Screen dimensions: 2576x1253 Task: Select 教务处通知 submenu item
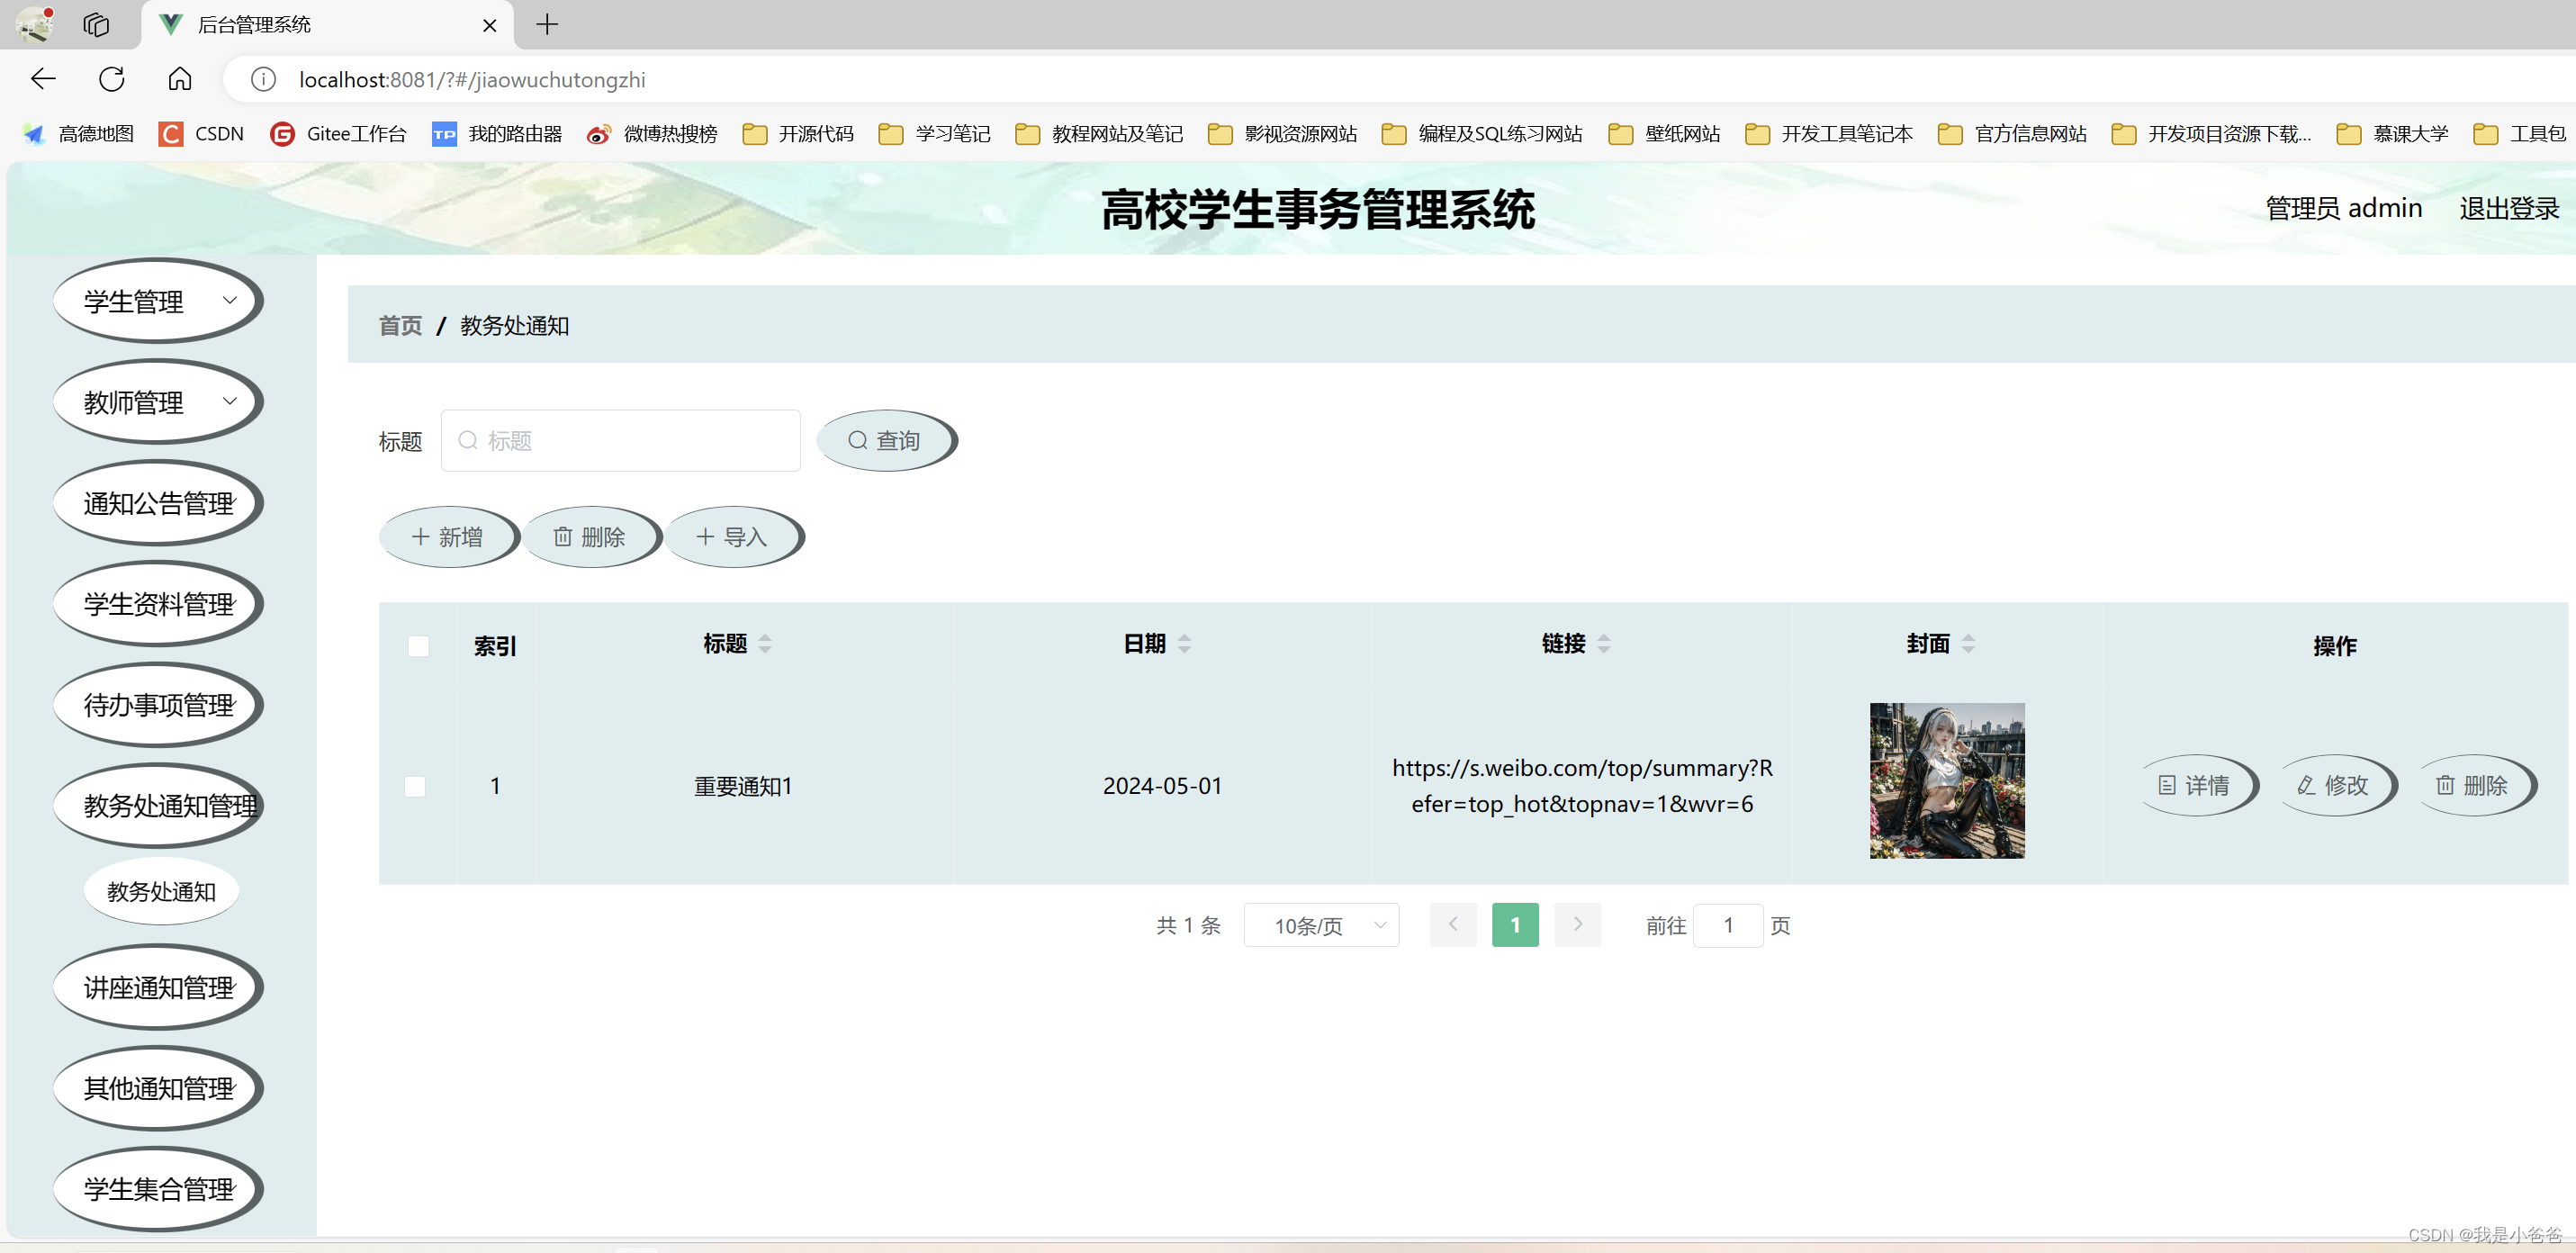(161, 891)
